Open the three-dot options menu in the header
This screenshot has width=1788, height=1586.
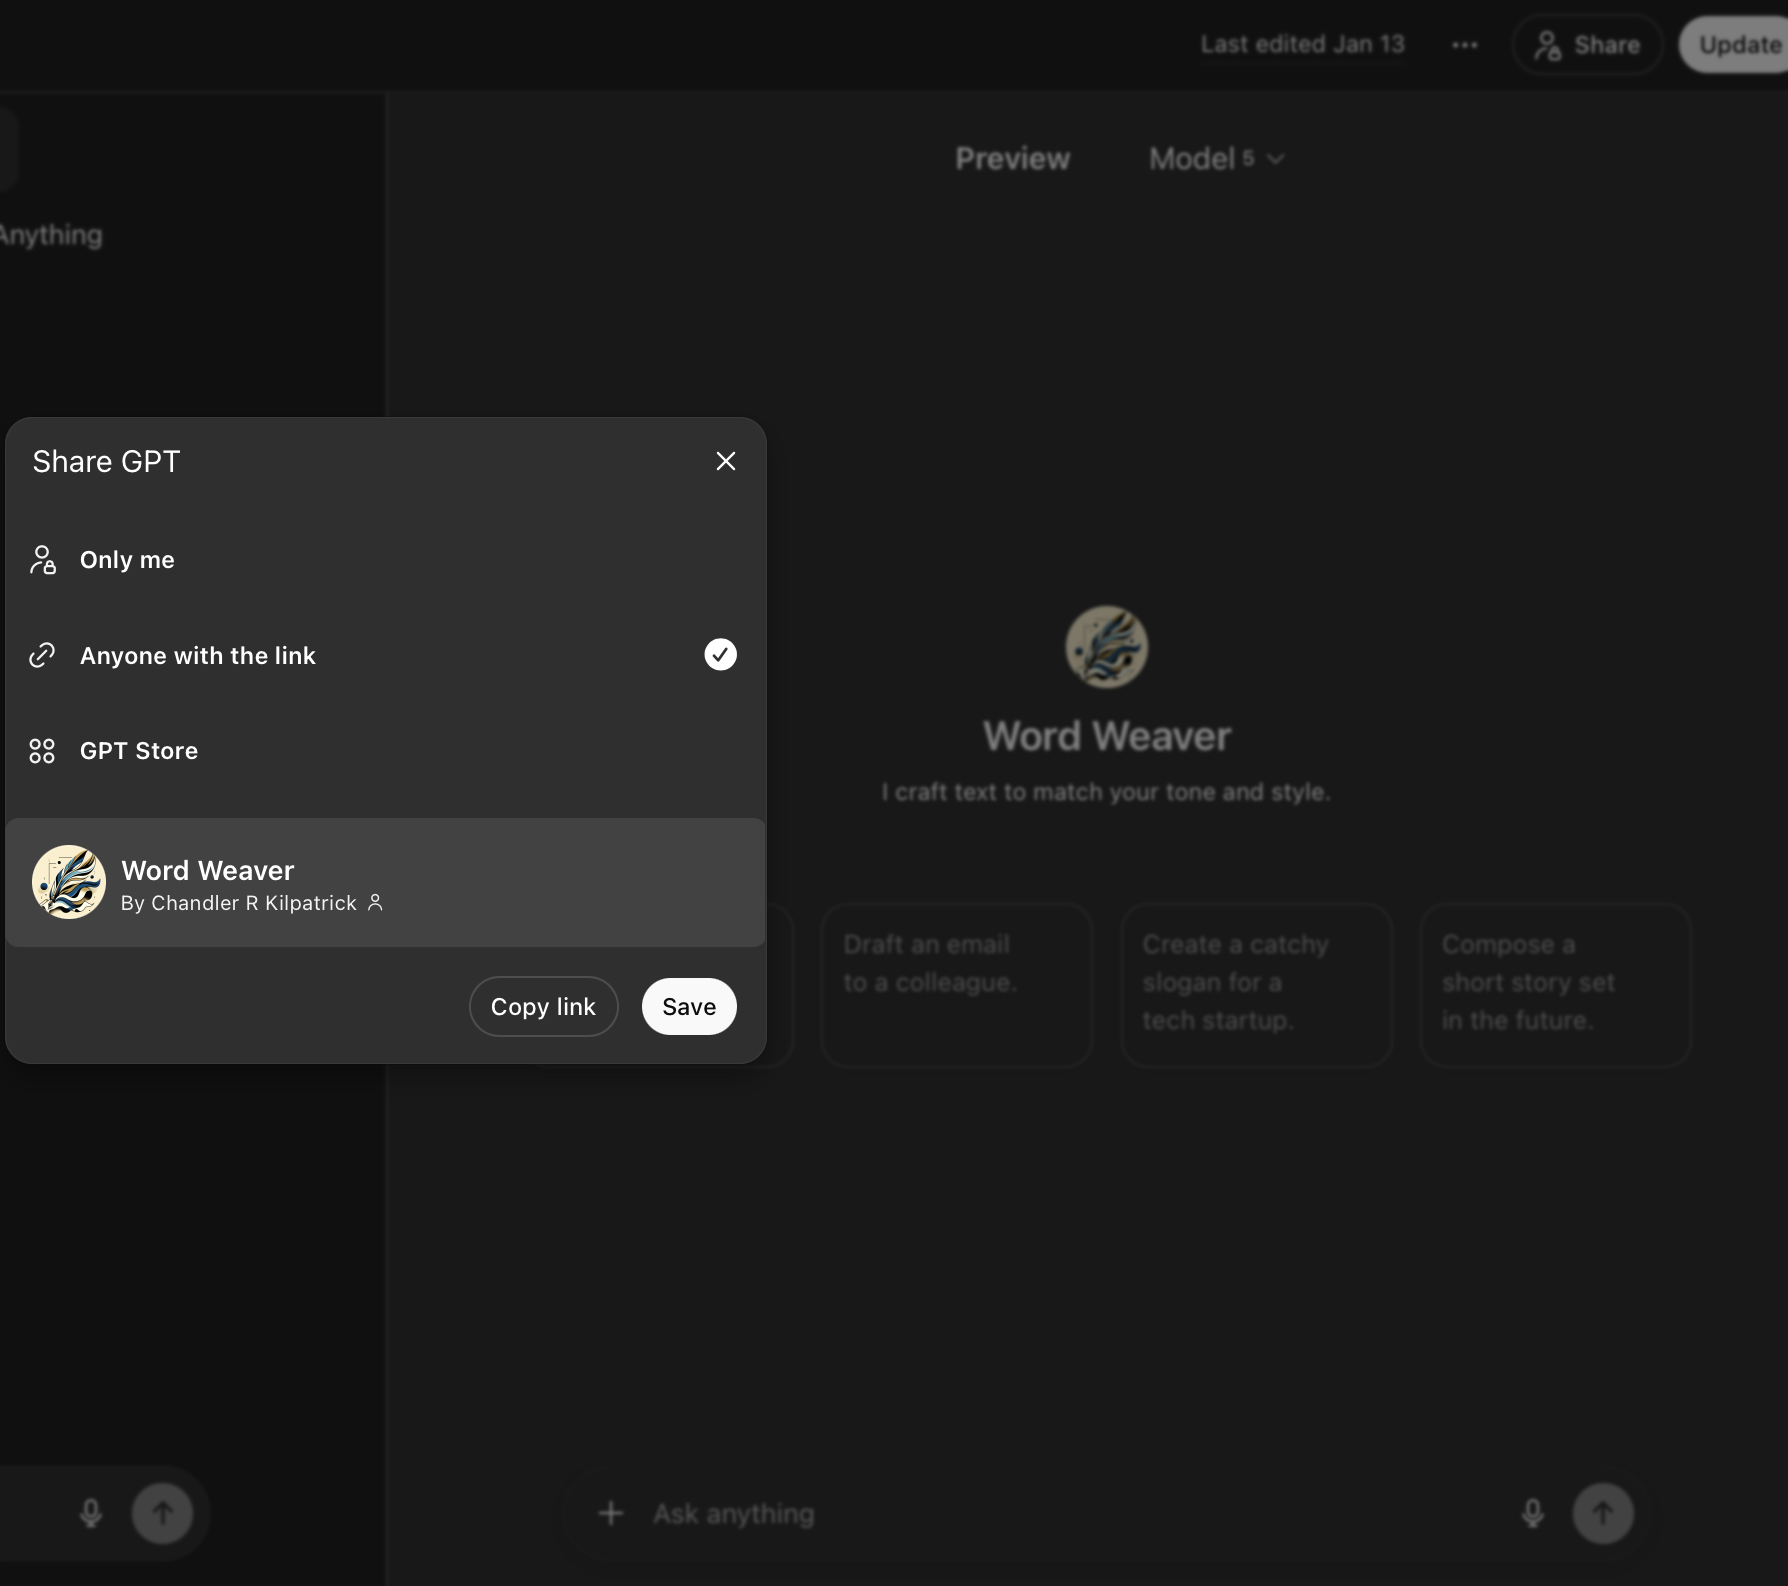pos(1464,44)
